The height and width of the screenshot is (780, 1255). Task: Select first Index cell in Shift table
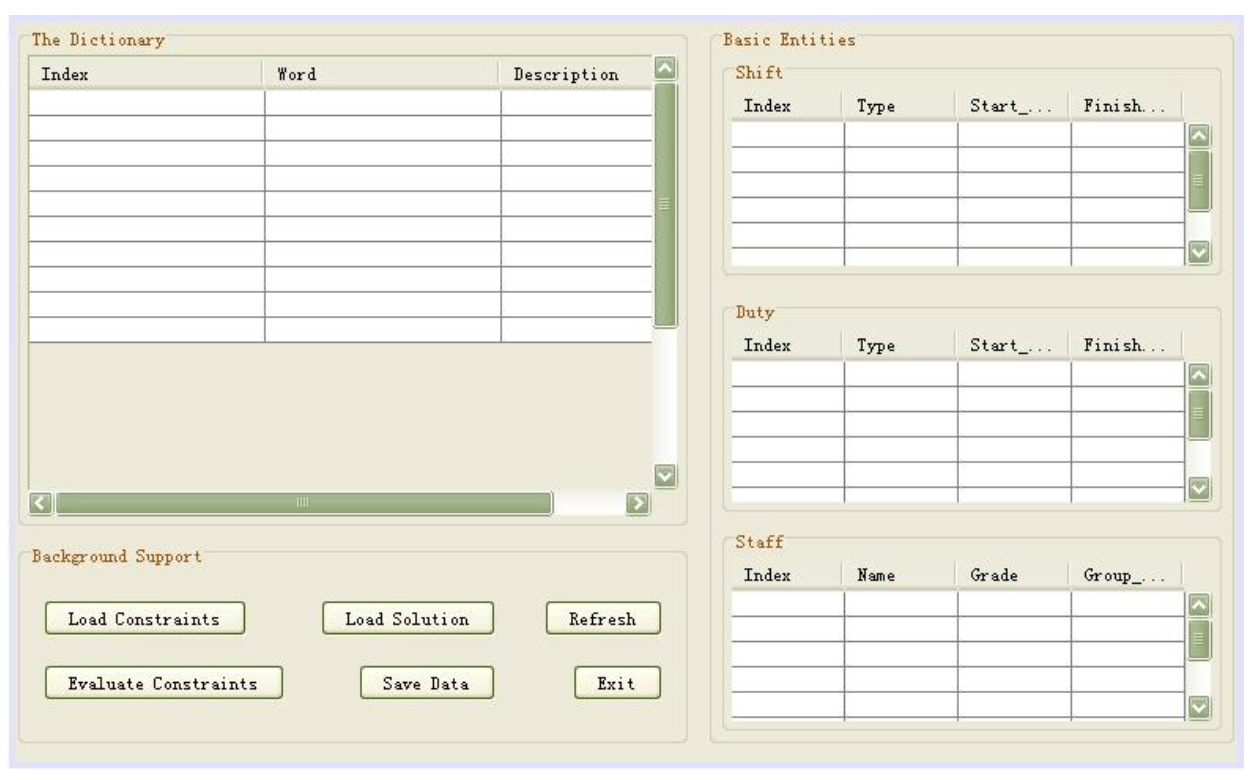tap(787, 135)
